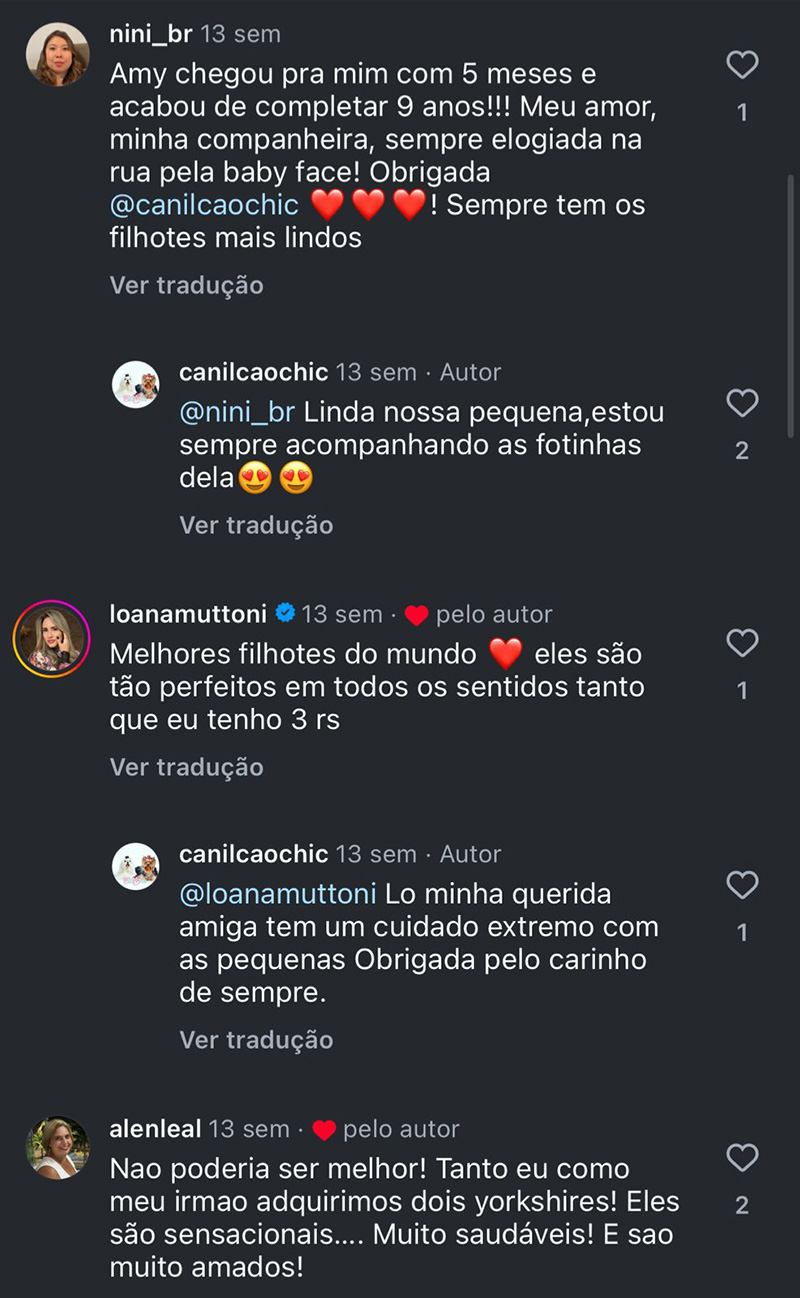Like alenleal's comment about yorkshires
The width and height of the screenshot is (800, 1298).
point(742,1158)
